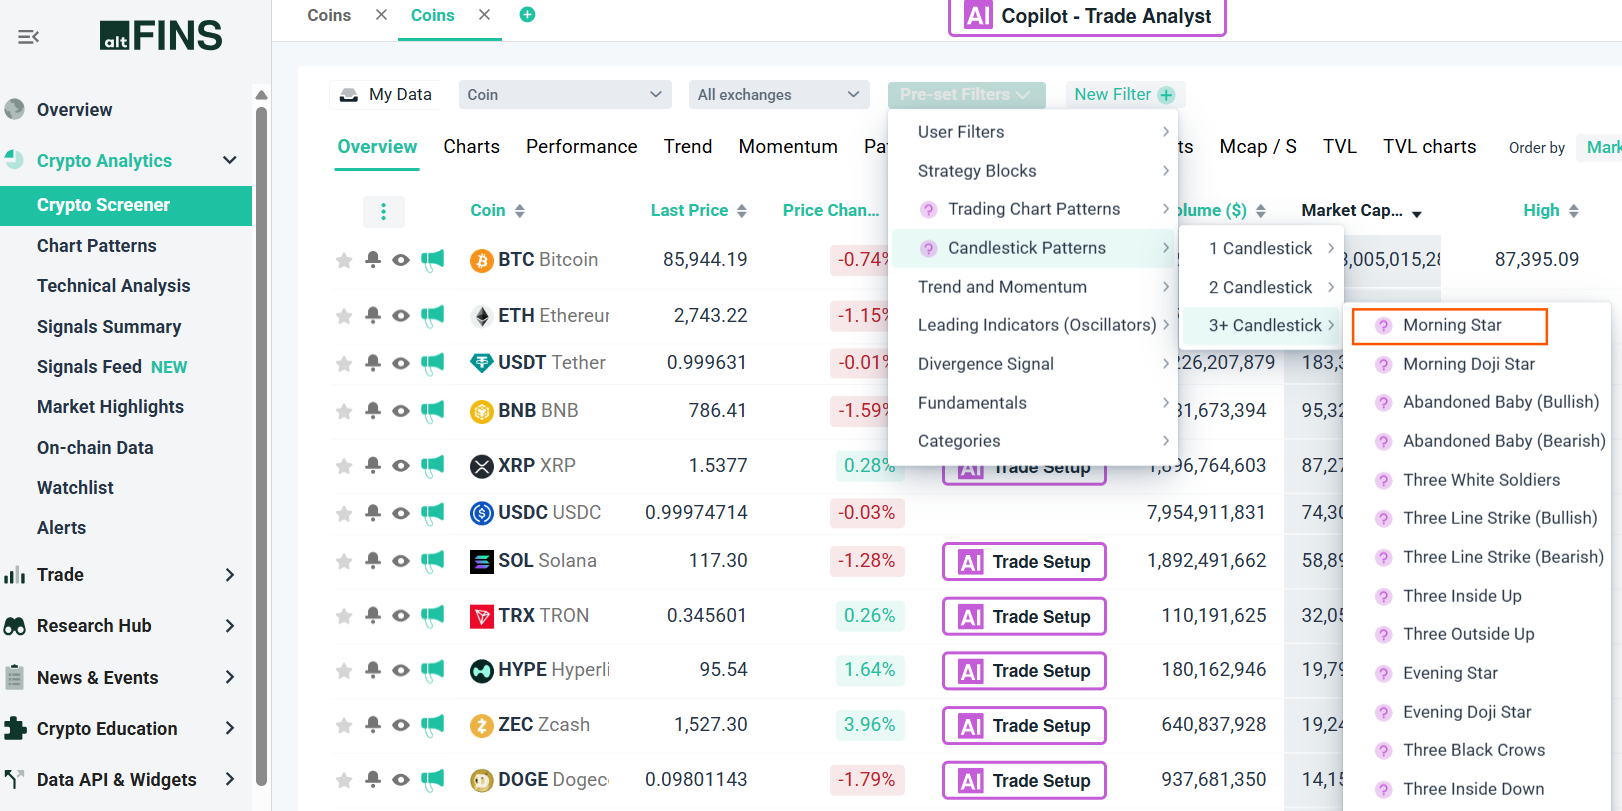Open the Strategy Blocks submenu
The image size is (1622, 811).
click(1034, 171)
